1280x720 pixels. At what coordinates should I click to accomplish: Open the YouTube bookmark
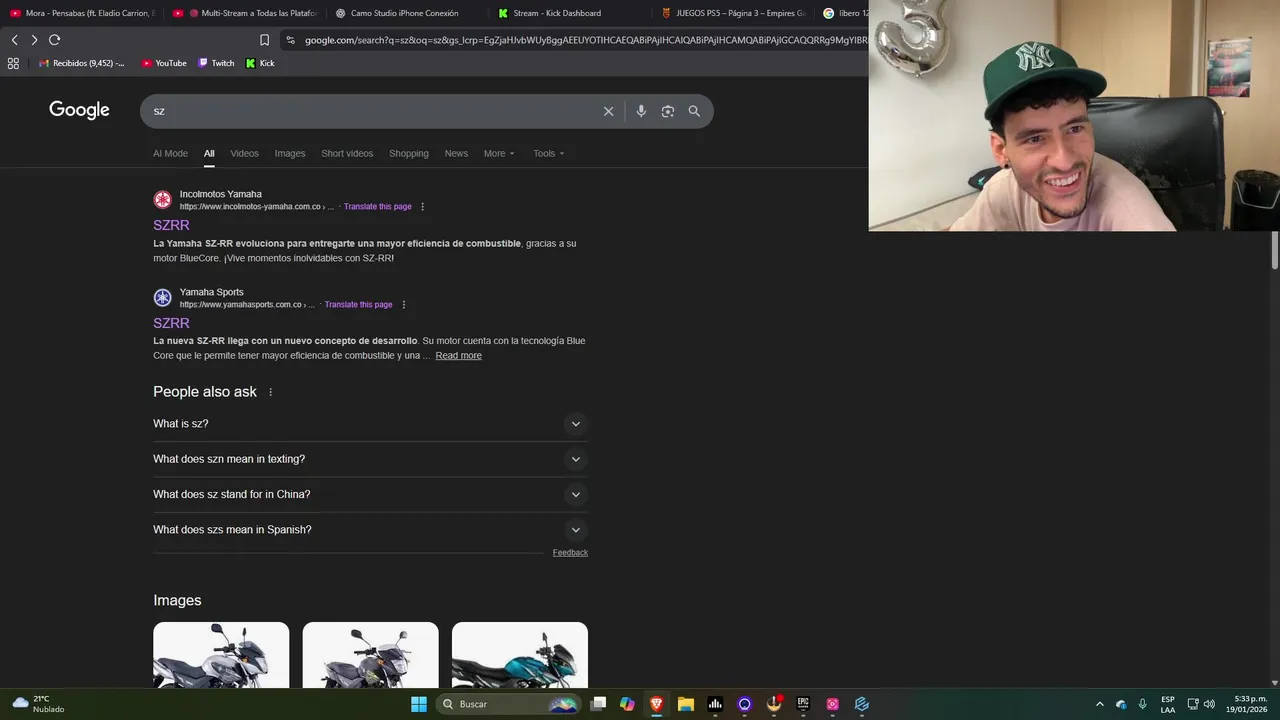pyautogui.click(x=164, y=63)
